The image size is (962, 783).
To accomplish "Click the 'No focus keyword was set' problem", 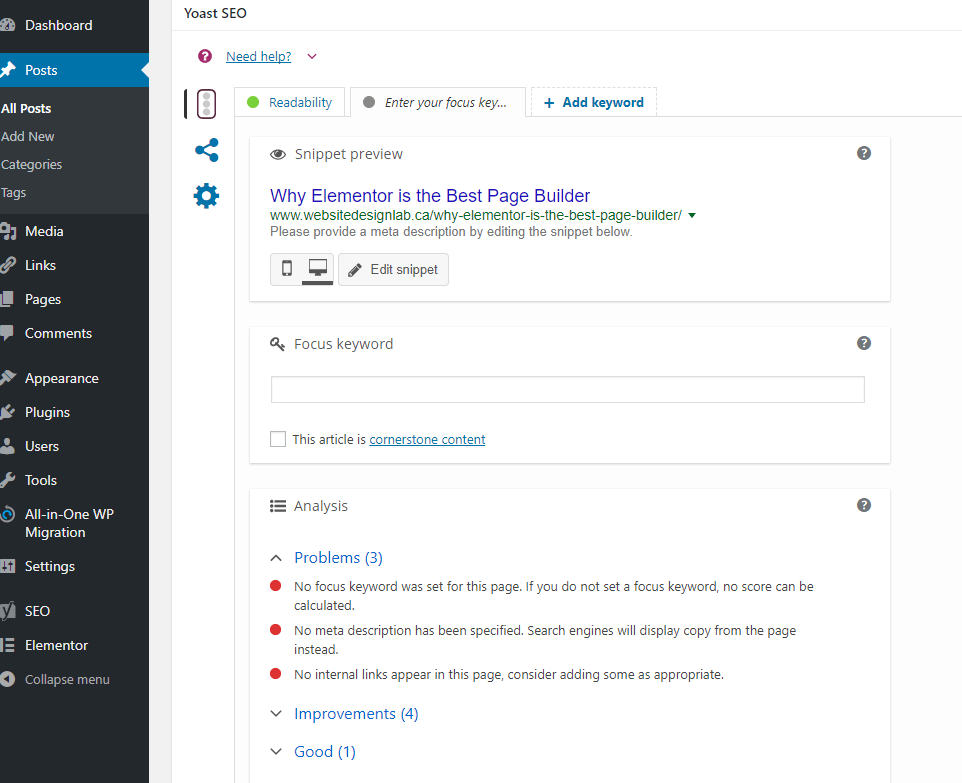I will 553,596.
